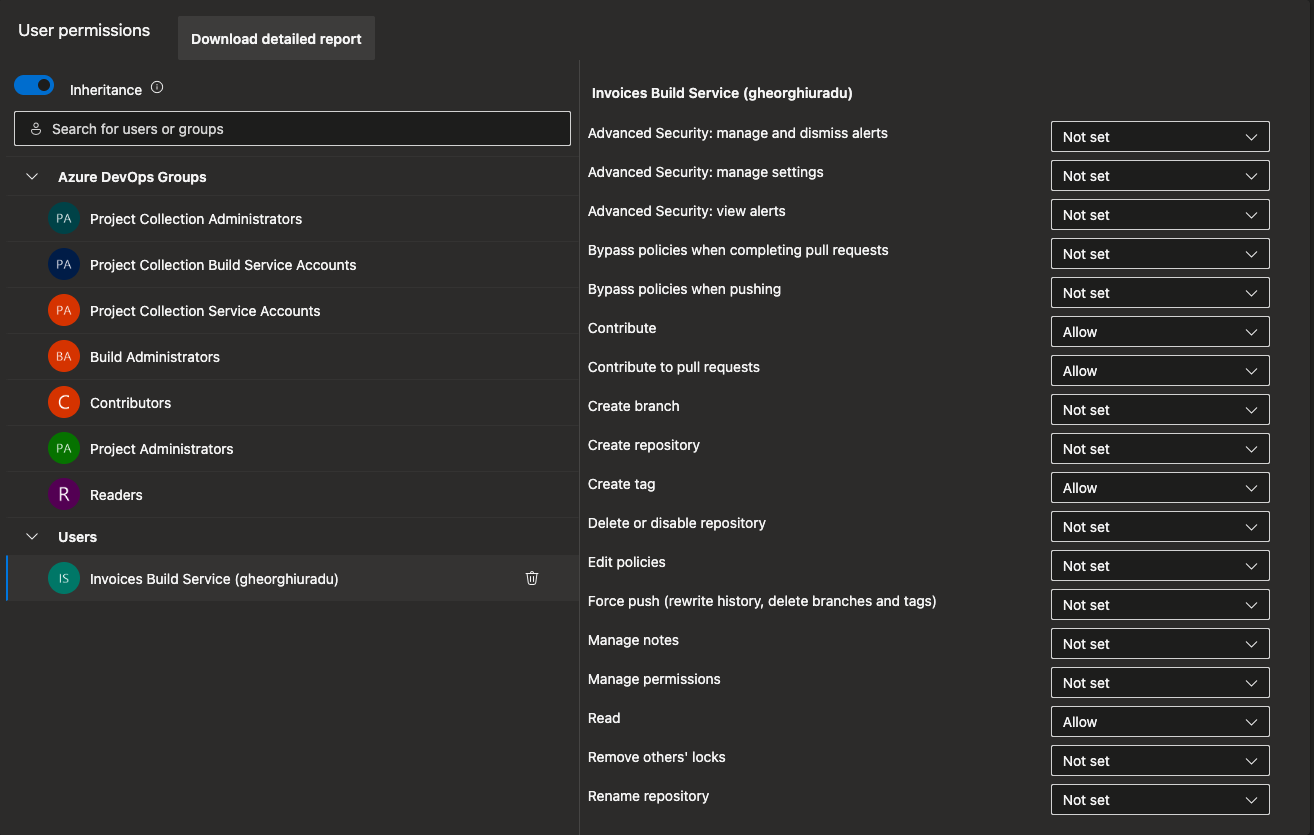Click the info icon next to Inheritance
Viewport: 1314px width, 835px height.
click(156, 88)
